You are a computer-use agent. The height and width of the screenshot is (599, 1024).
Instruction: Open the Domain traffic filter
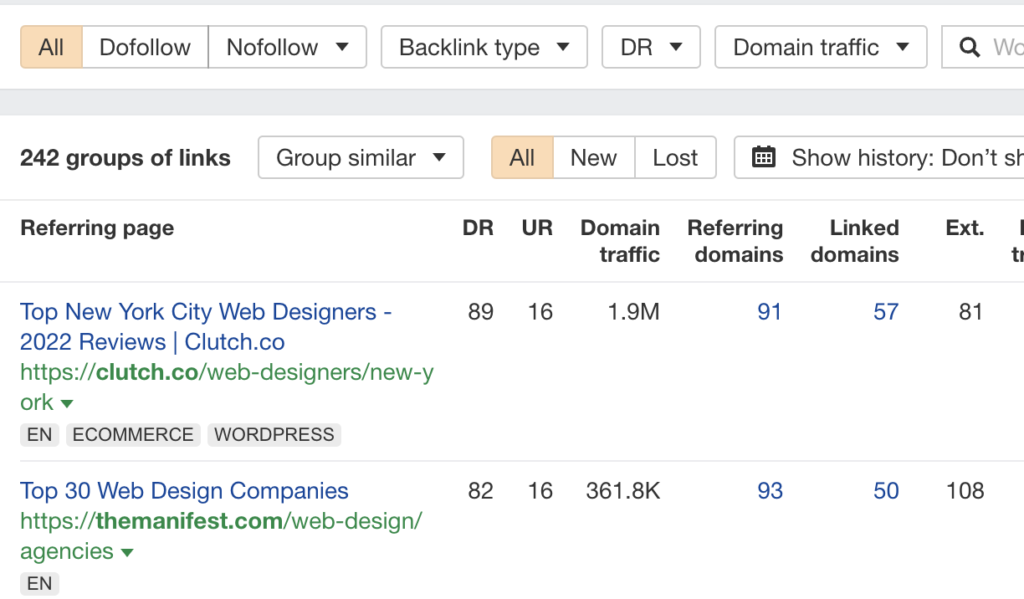[x=820, y=47]
